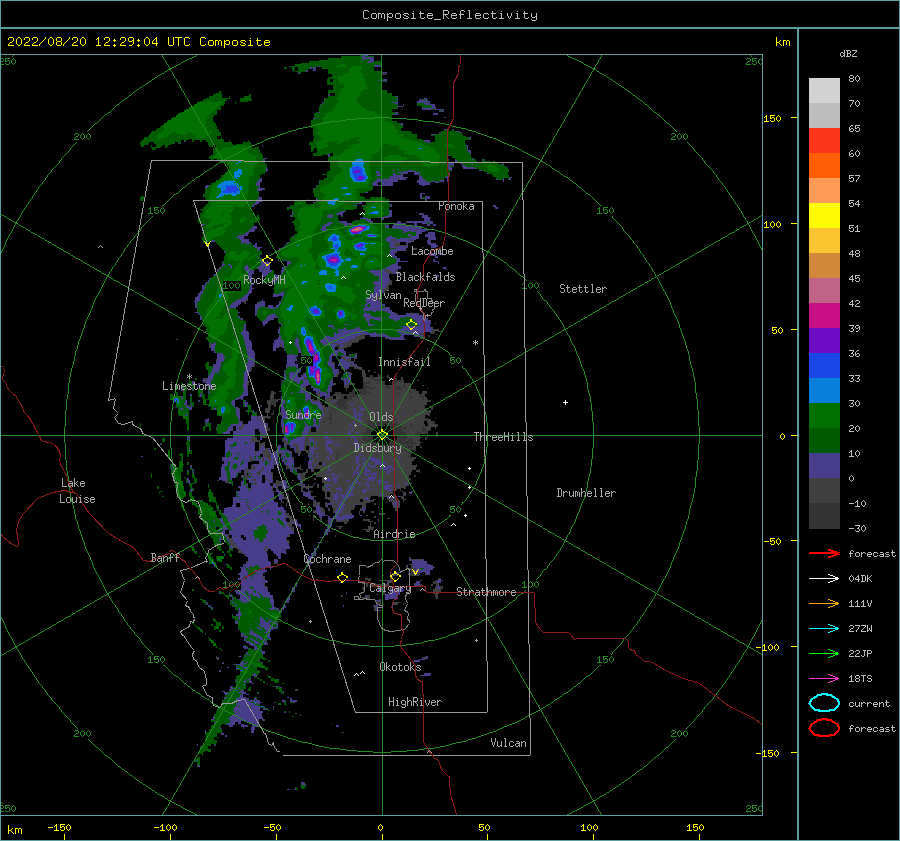
Task: Click the Drumheller town label
Action: pyautogui.click(x=586, y=493)
